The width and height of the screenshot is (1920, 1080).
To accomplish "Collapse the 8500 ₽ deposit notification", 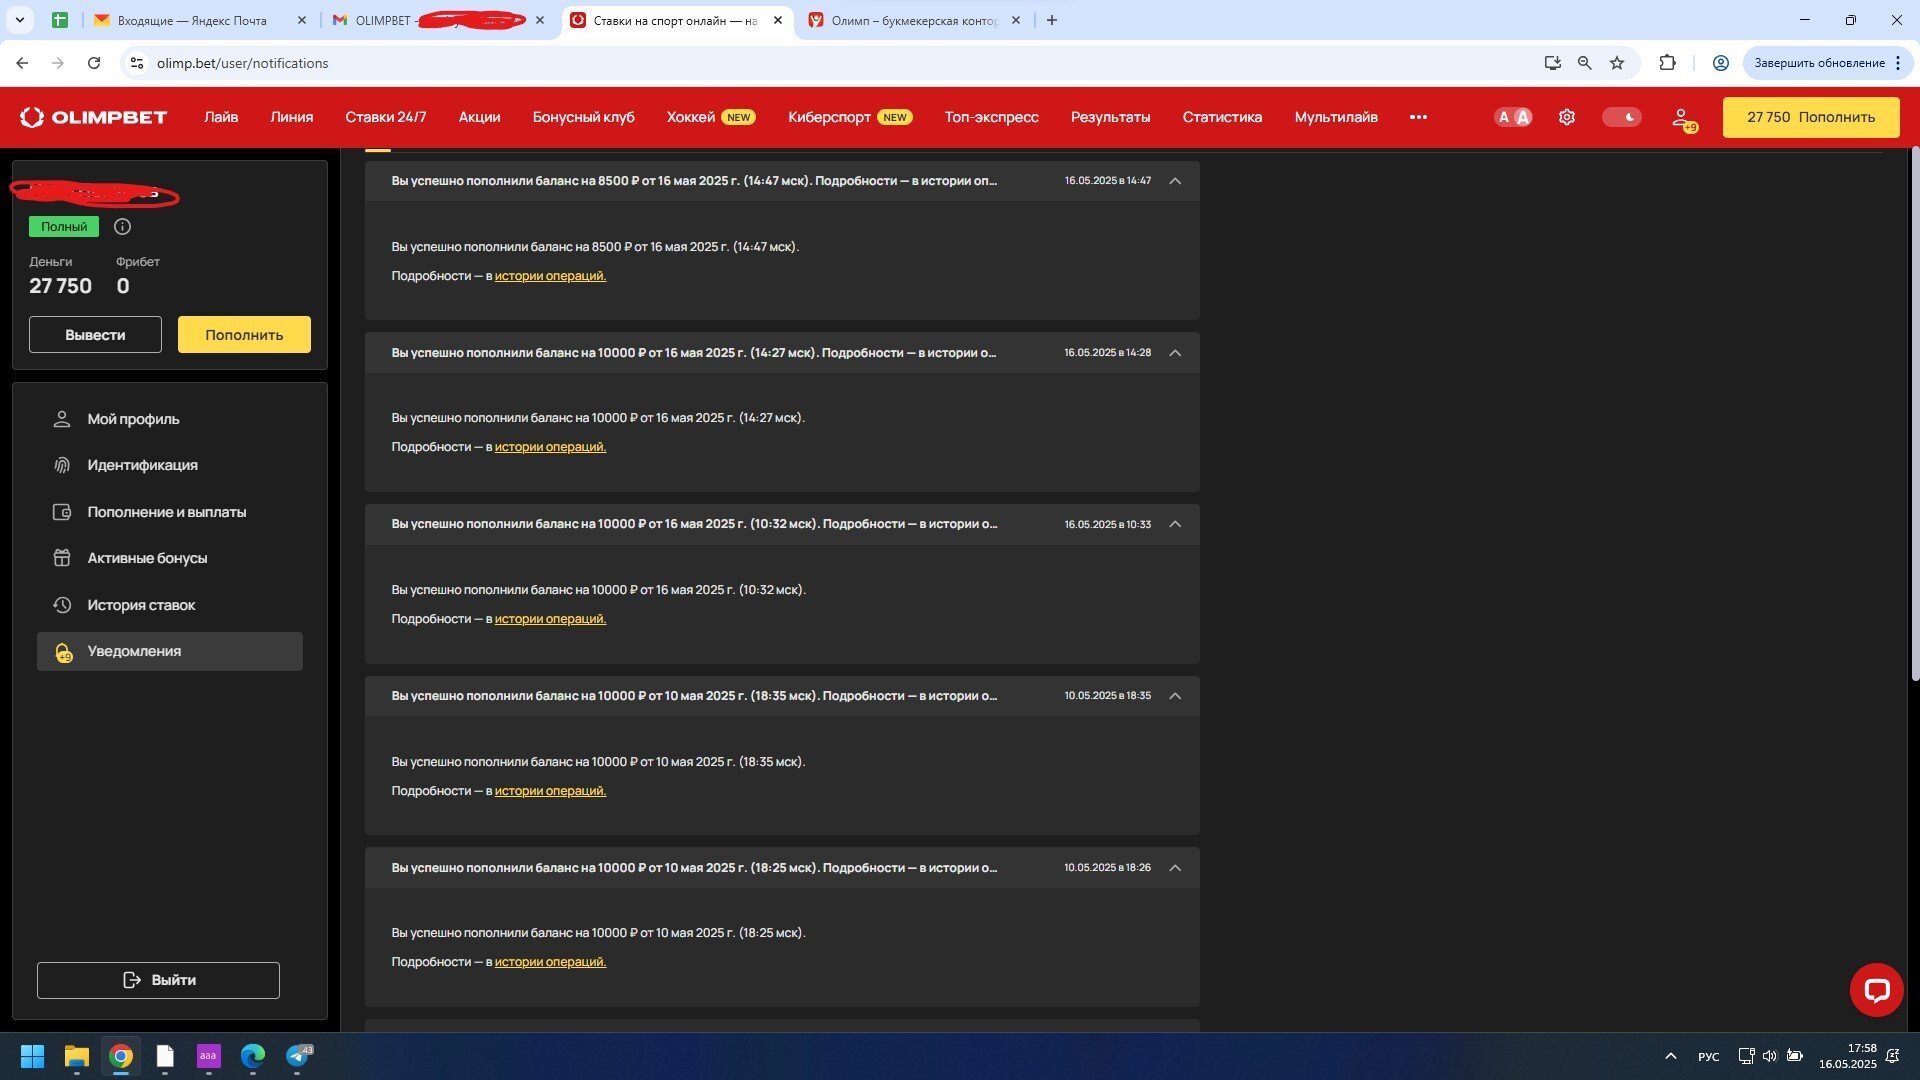I will 1175,181.
